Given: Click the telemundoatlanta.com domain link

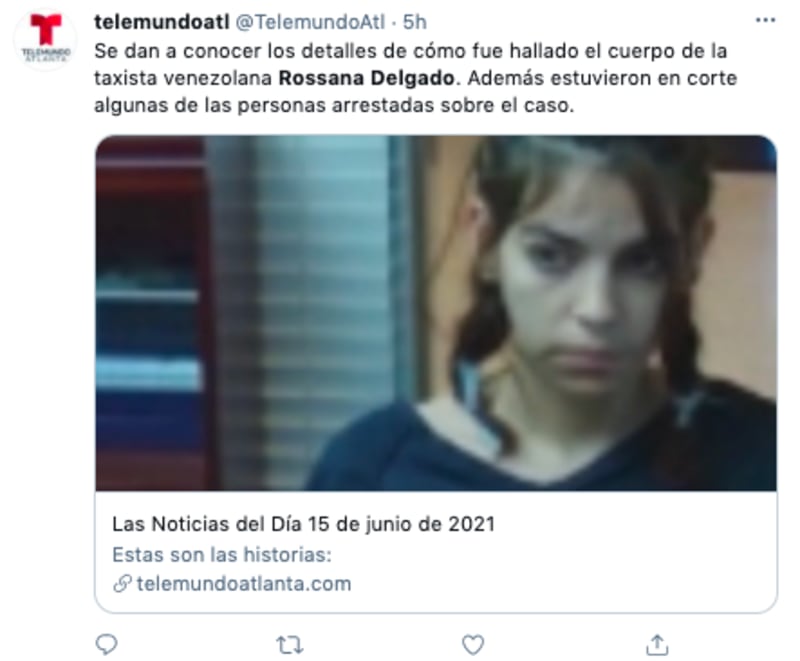Looking at the screenshot, I should (x=244, y=583).
